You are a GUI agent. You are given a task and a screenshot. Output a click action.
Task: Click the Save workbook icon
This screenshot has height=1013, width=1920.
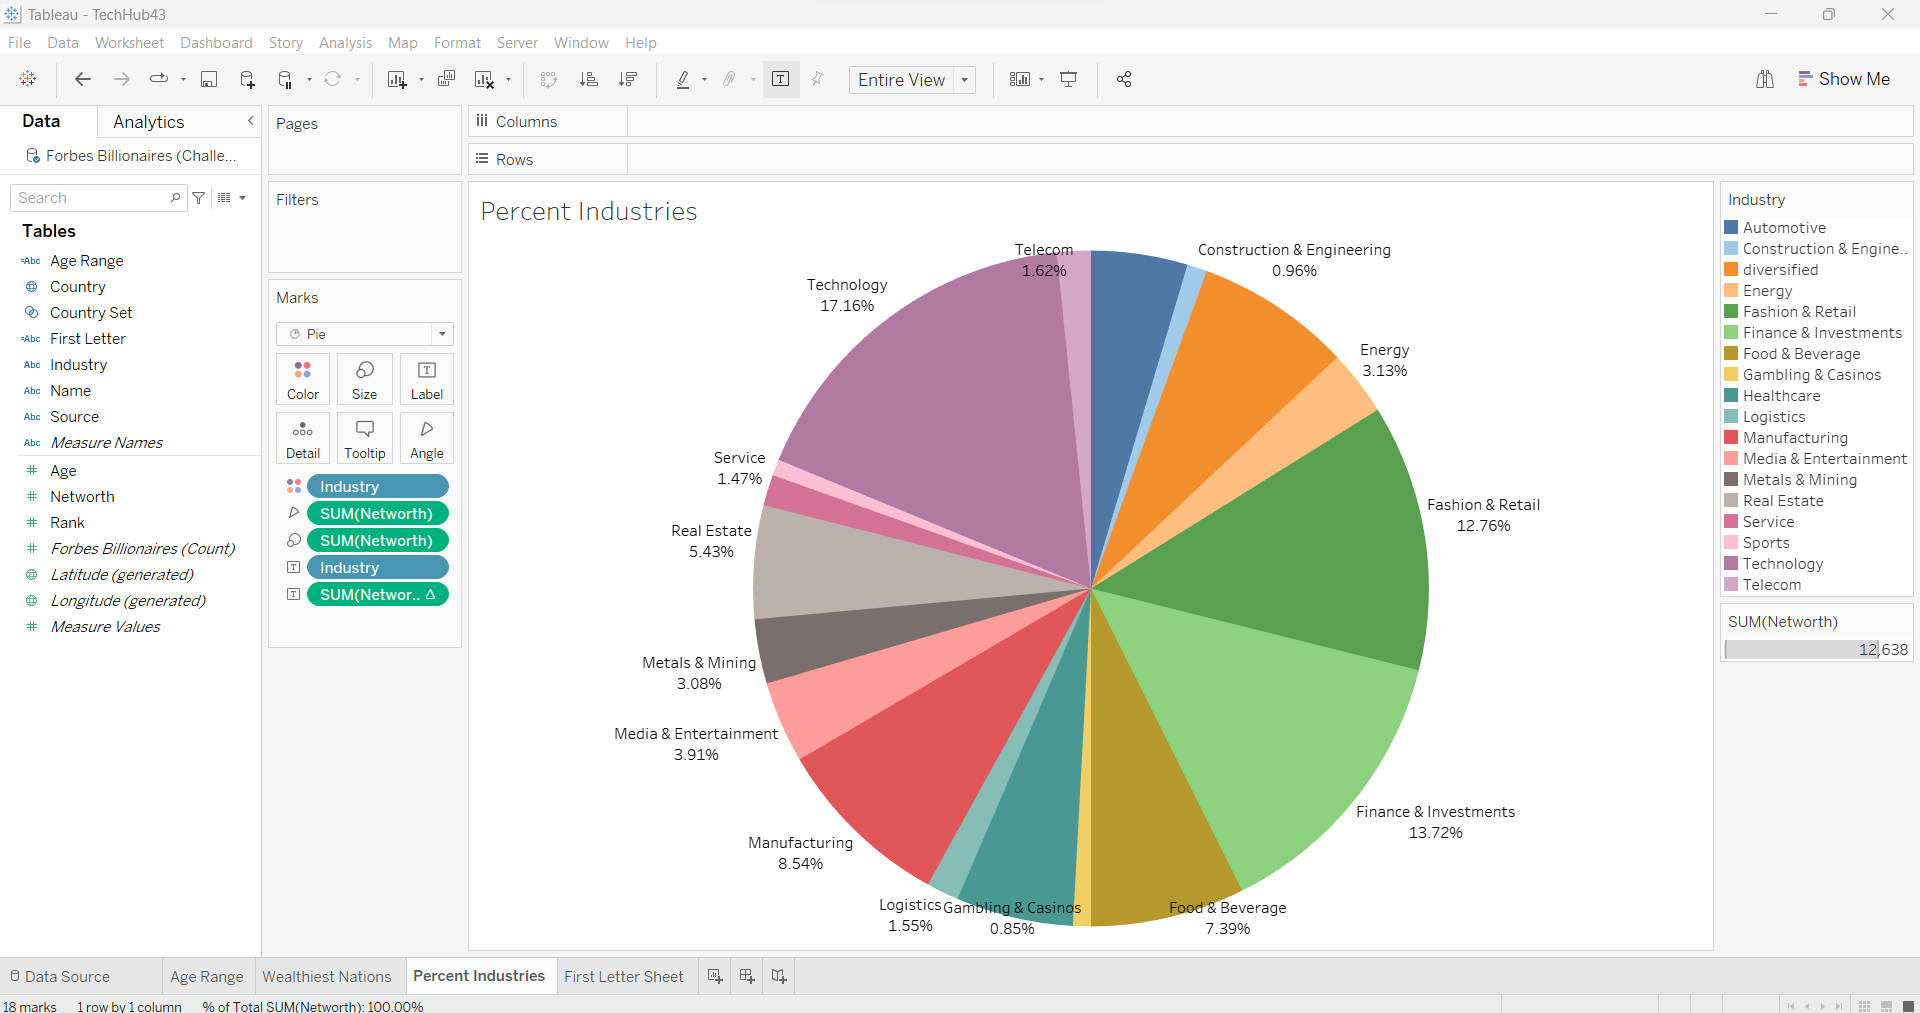(209, 80)
